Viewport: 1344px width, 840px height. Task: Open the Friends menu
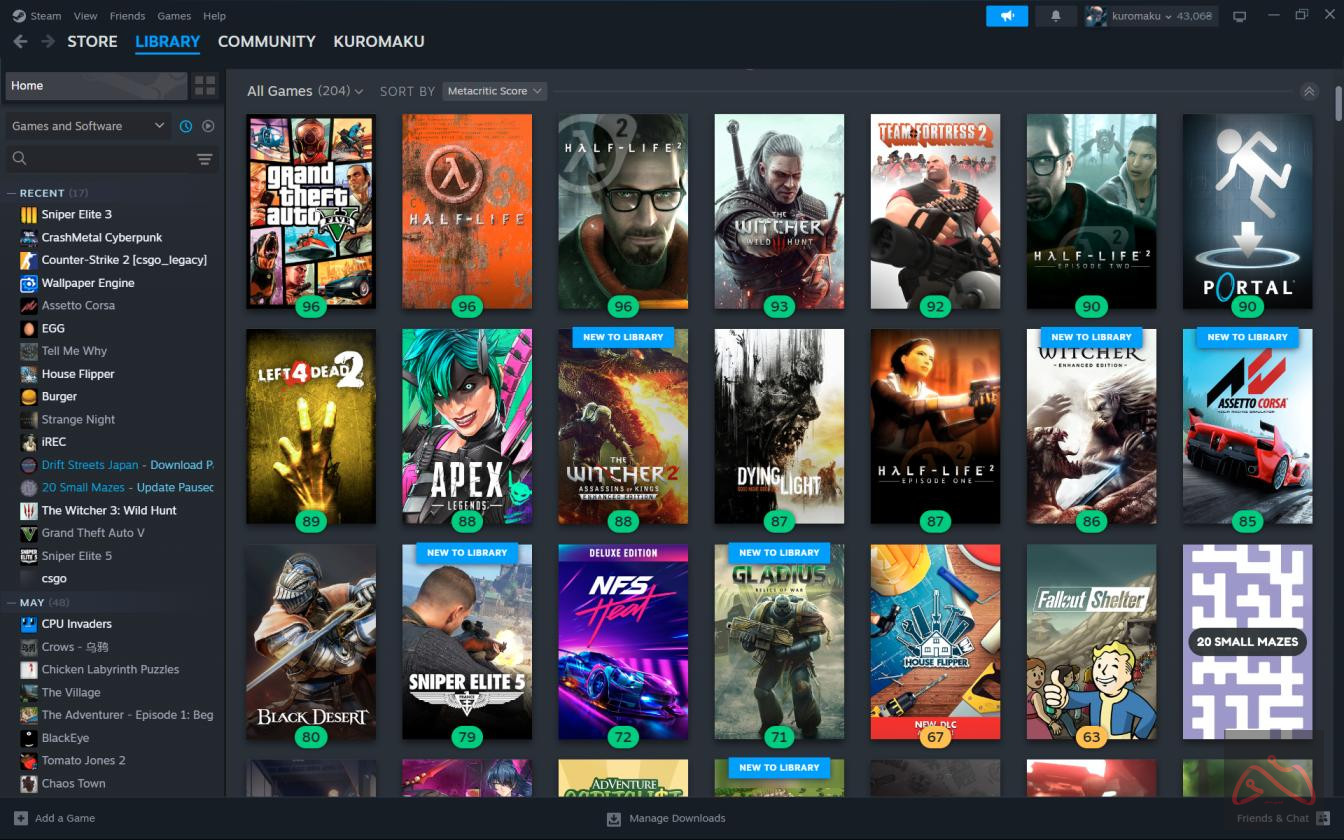pos(127,16)
